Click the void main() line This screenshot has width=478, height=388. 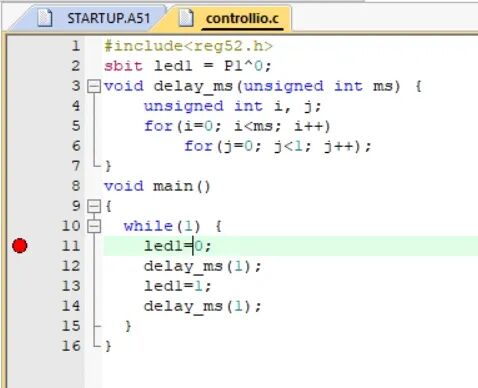tap(157, 186)
